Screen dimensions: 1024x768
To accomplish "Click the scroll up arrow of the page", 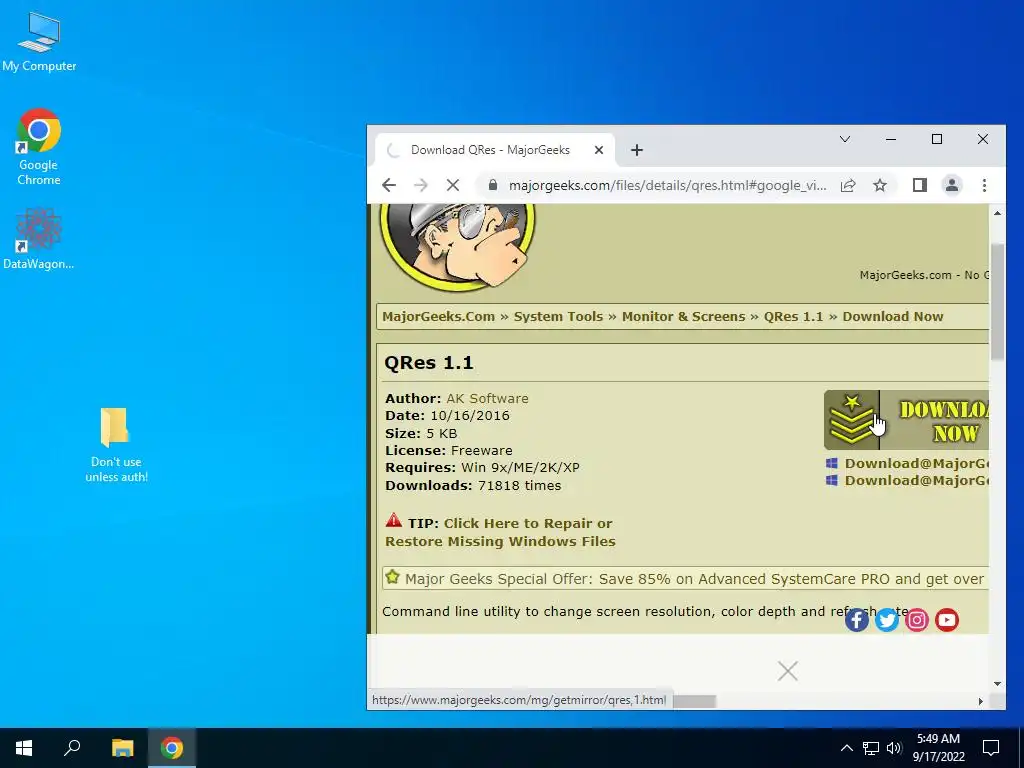I will [997, 212].
